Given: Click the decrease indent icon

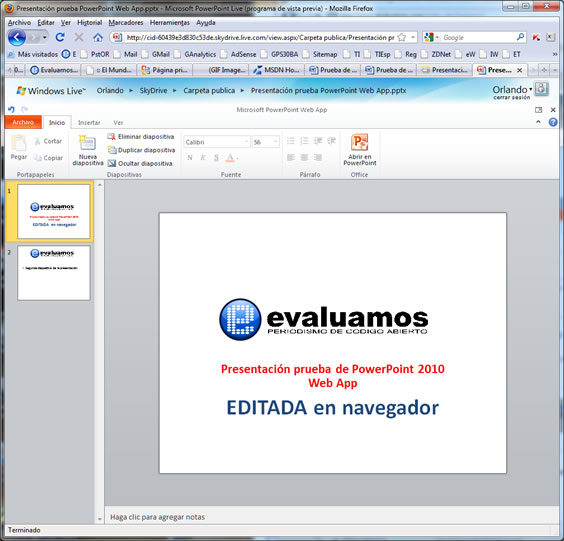Looking at the screenshot, I should pos(318,141).
